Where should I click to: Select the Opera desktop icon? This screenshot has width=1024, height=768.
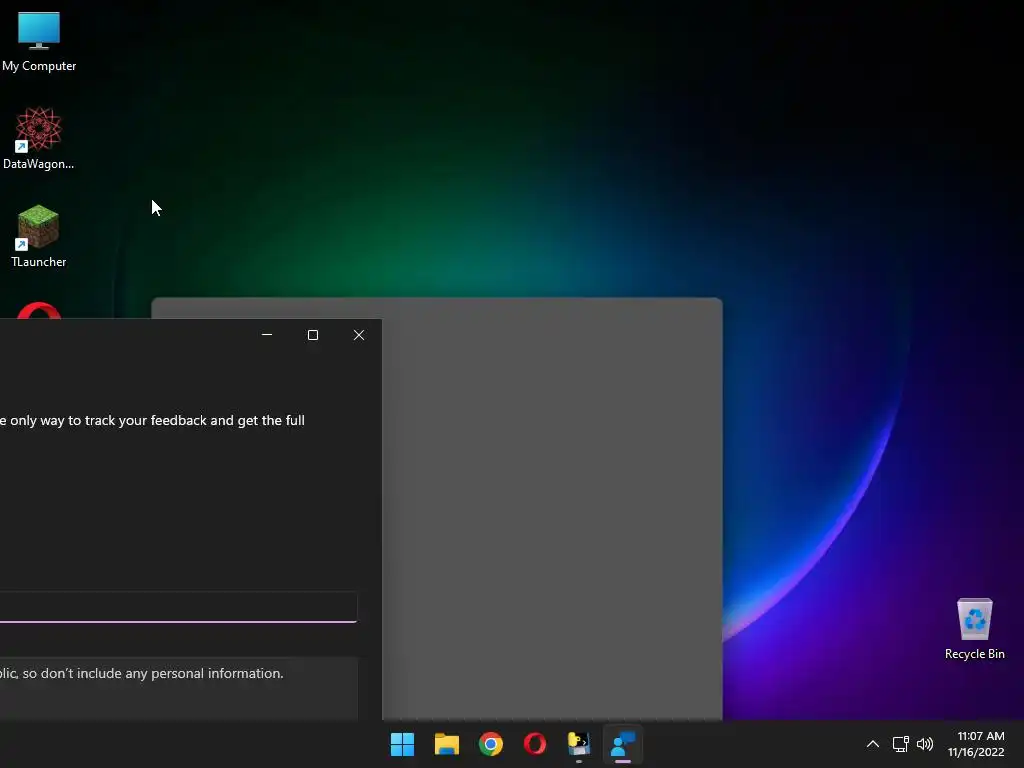pos(39,310)
